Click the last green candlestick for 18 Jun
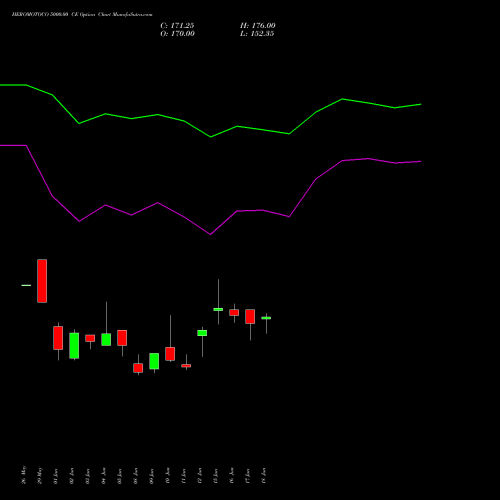This screenshot has width=500, height=500. (x=266, y=318)
